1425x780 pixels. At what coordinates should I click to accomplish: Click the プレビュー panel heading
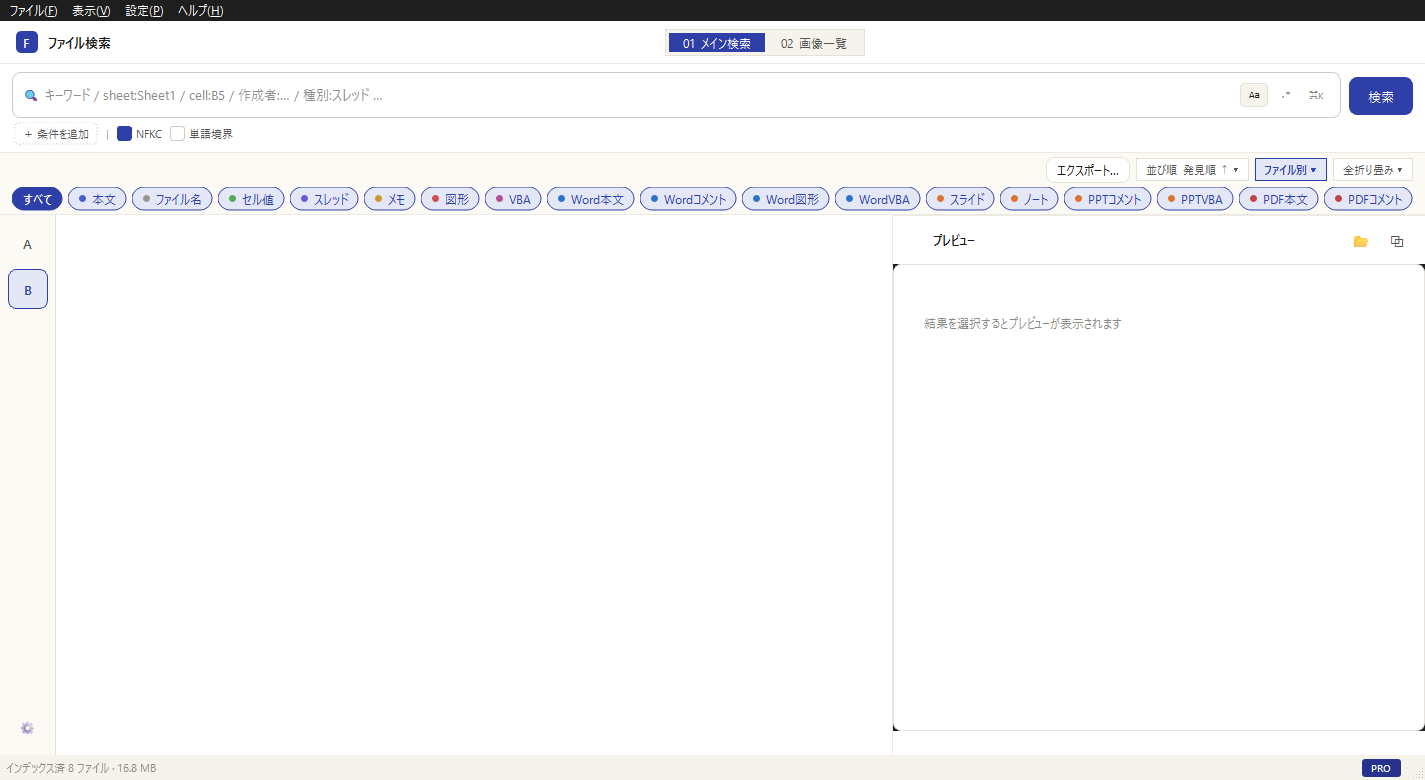953,241
